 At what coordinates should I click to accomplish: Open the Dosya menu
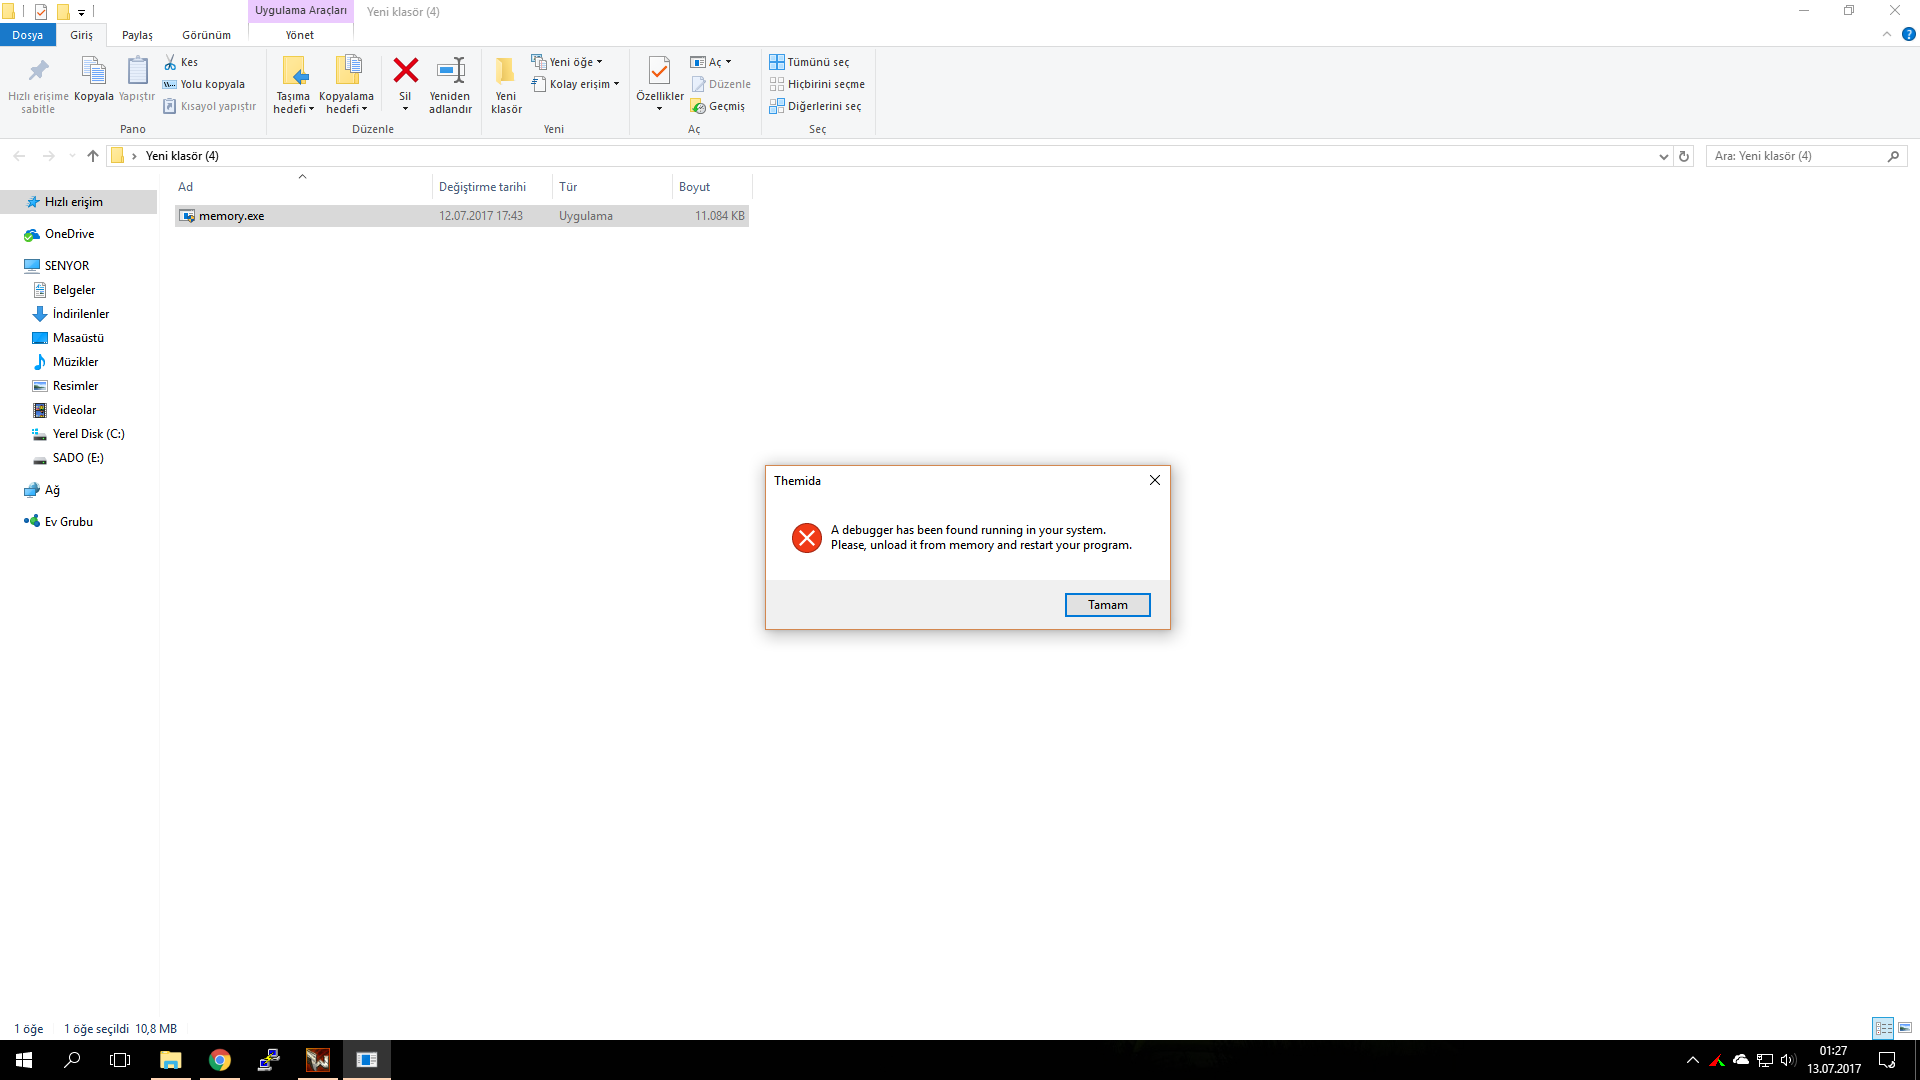point(27,35)
